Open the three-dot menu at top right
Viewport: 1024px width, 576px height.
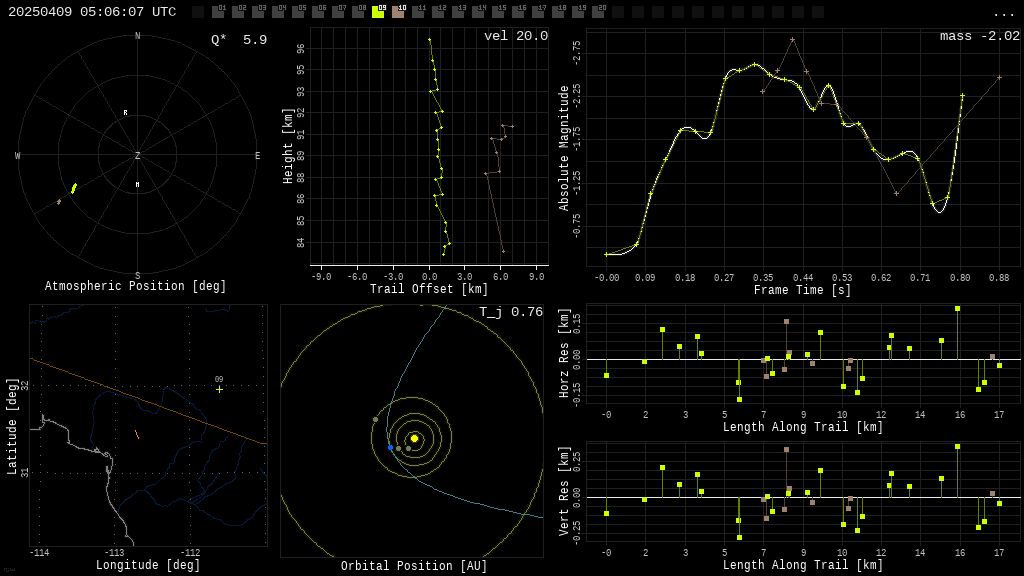tap(1003, 14)
